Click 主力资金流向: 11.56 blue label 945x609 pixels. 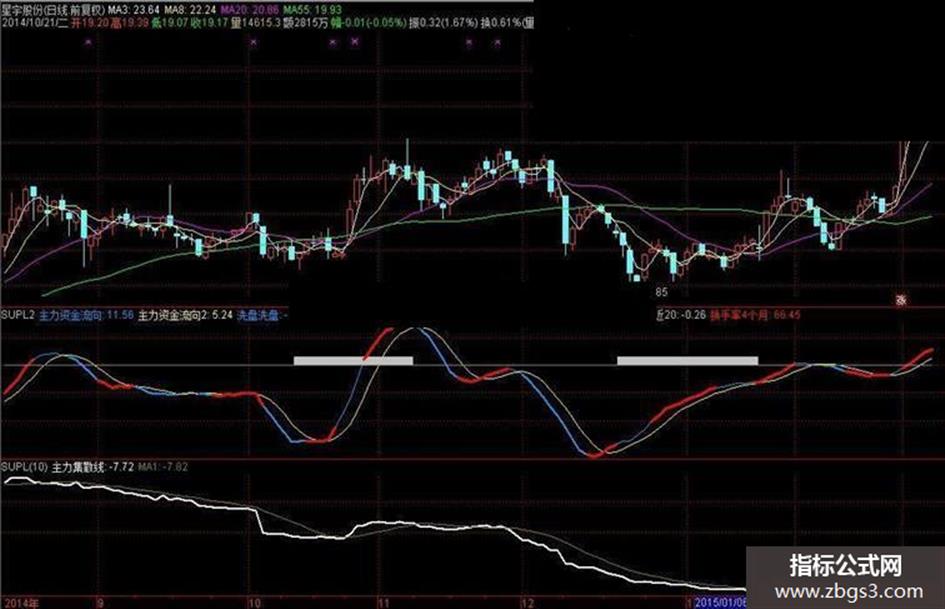pos(86,315)
